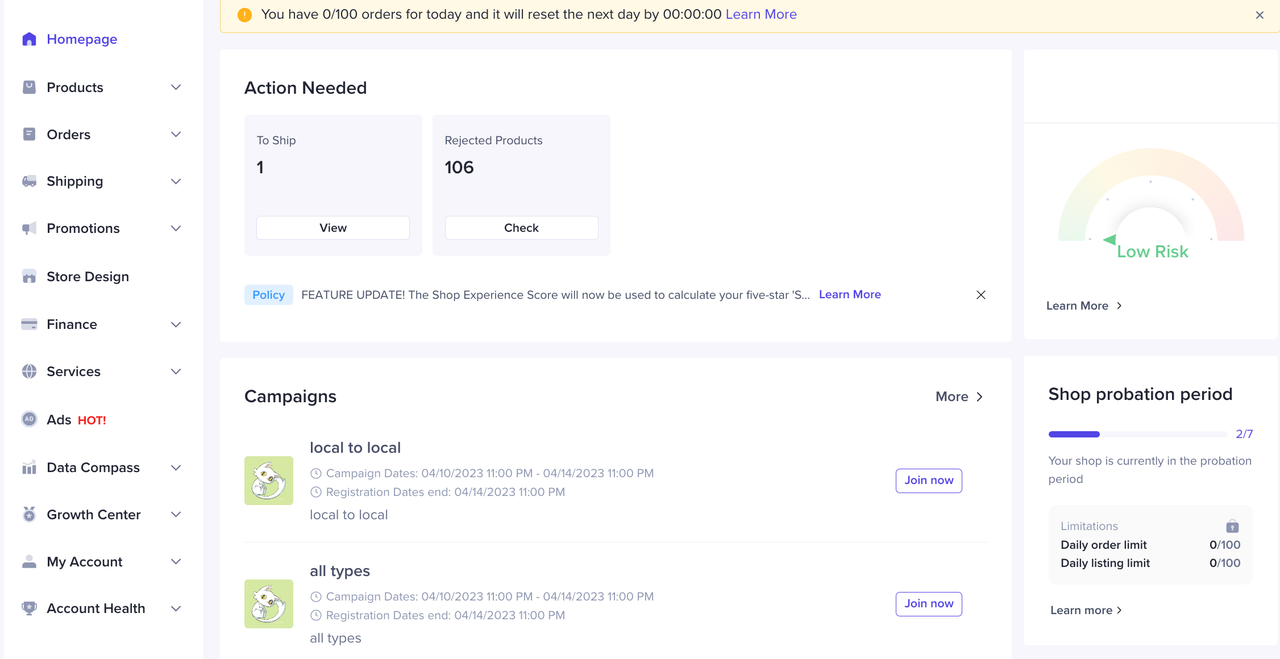Expand the Products menu chevron
1280x659 pixels.
(x=176, y=87)
